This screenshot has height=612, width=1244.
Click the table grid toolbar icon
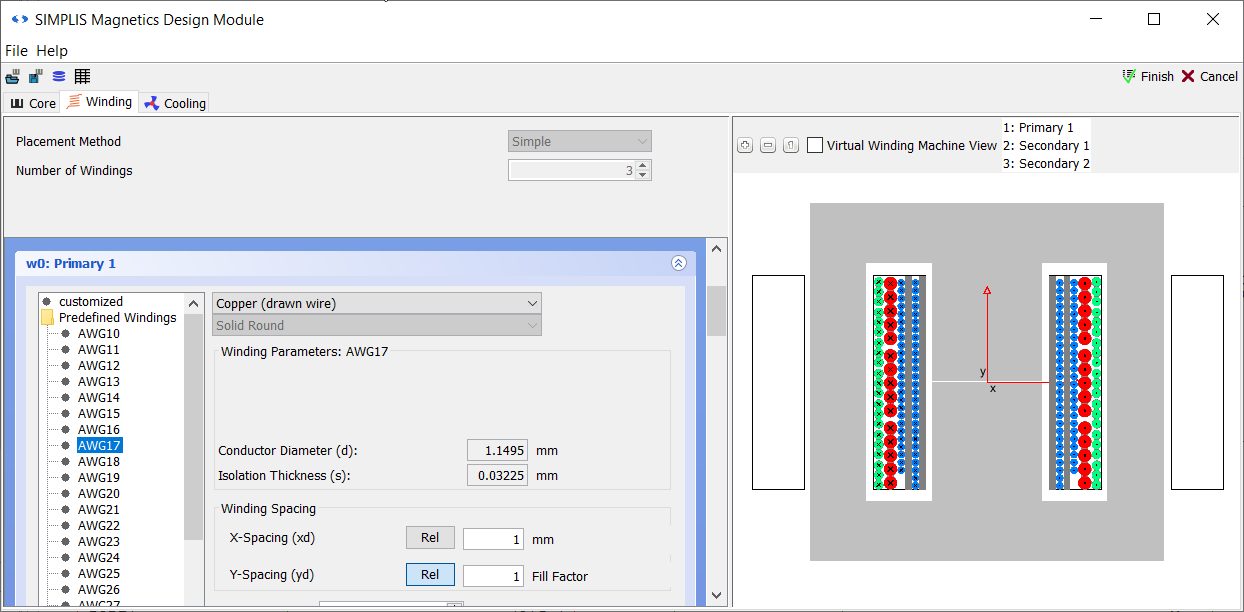[x=82, y=77]
